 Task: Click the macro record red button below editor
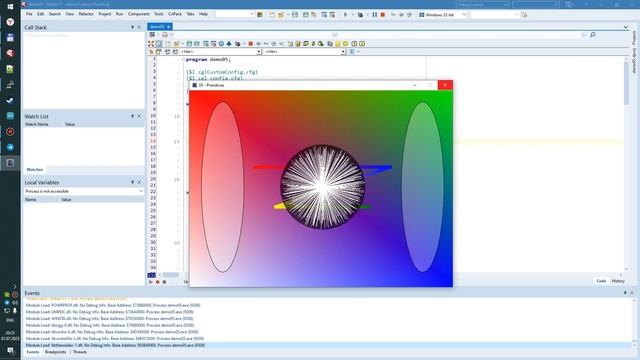[x=158, y=282]
